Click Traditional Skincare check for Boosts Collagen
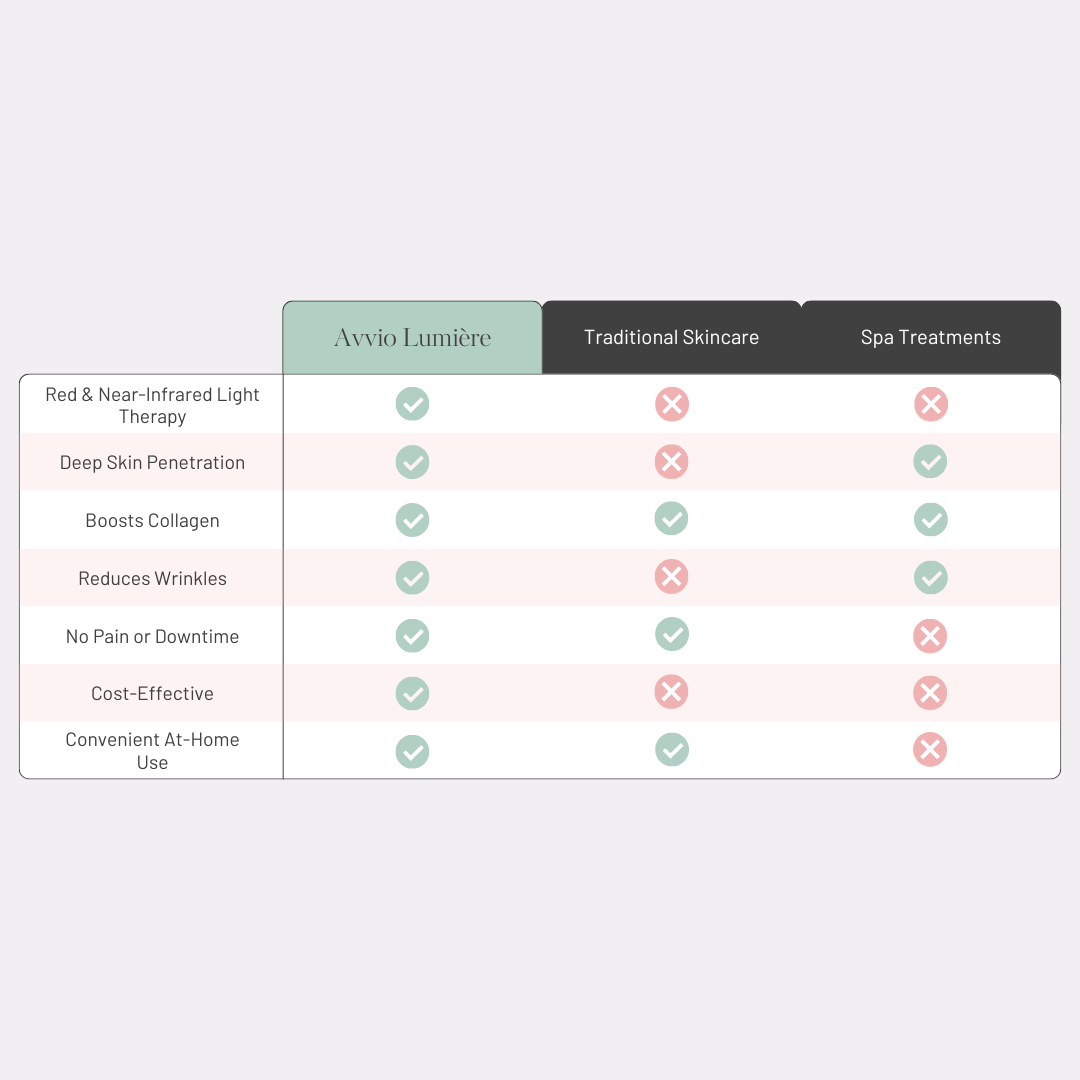Screen dimensions: 1080x1080 (671, 518)
